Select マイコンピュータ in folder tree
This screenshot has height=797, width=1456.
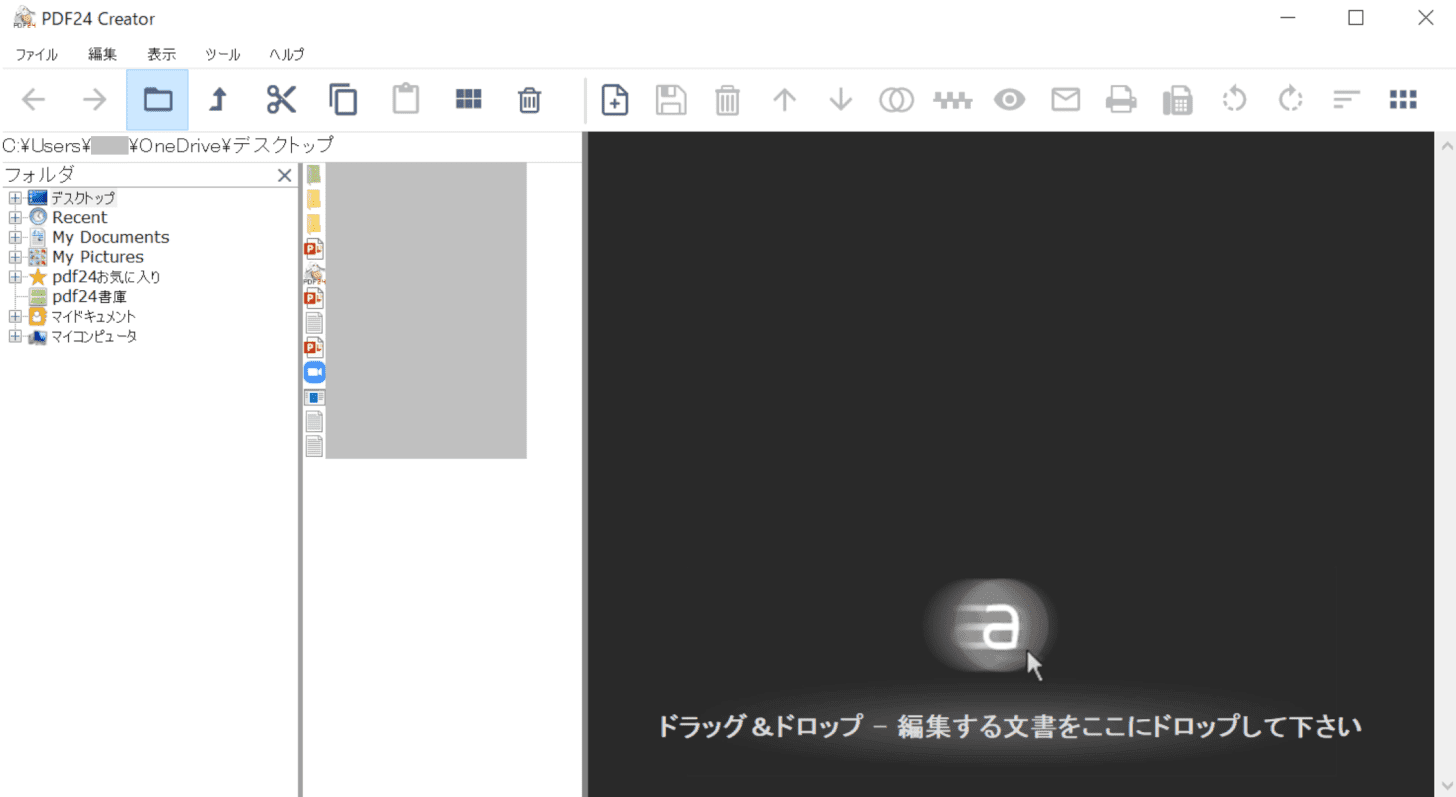[x=94, y=337]
